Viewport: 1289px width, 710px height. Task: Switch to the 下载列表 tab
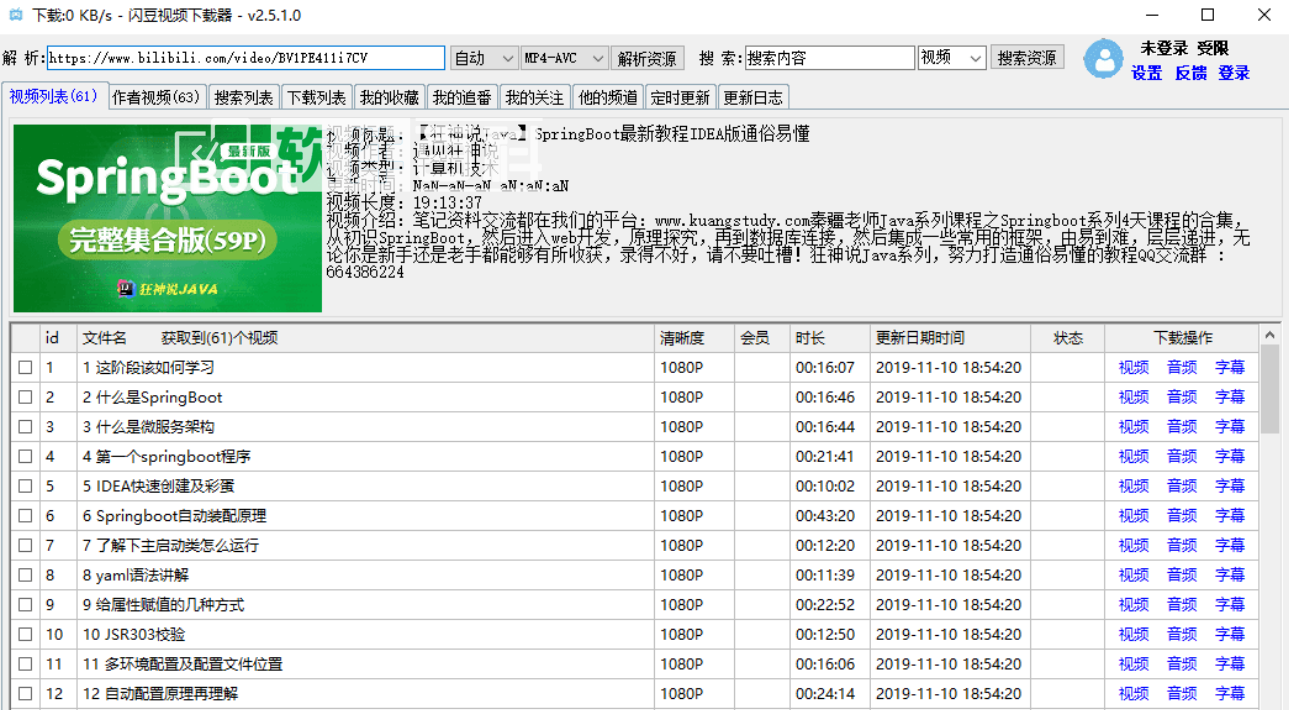[316, 97]
